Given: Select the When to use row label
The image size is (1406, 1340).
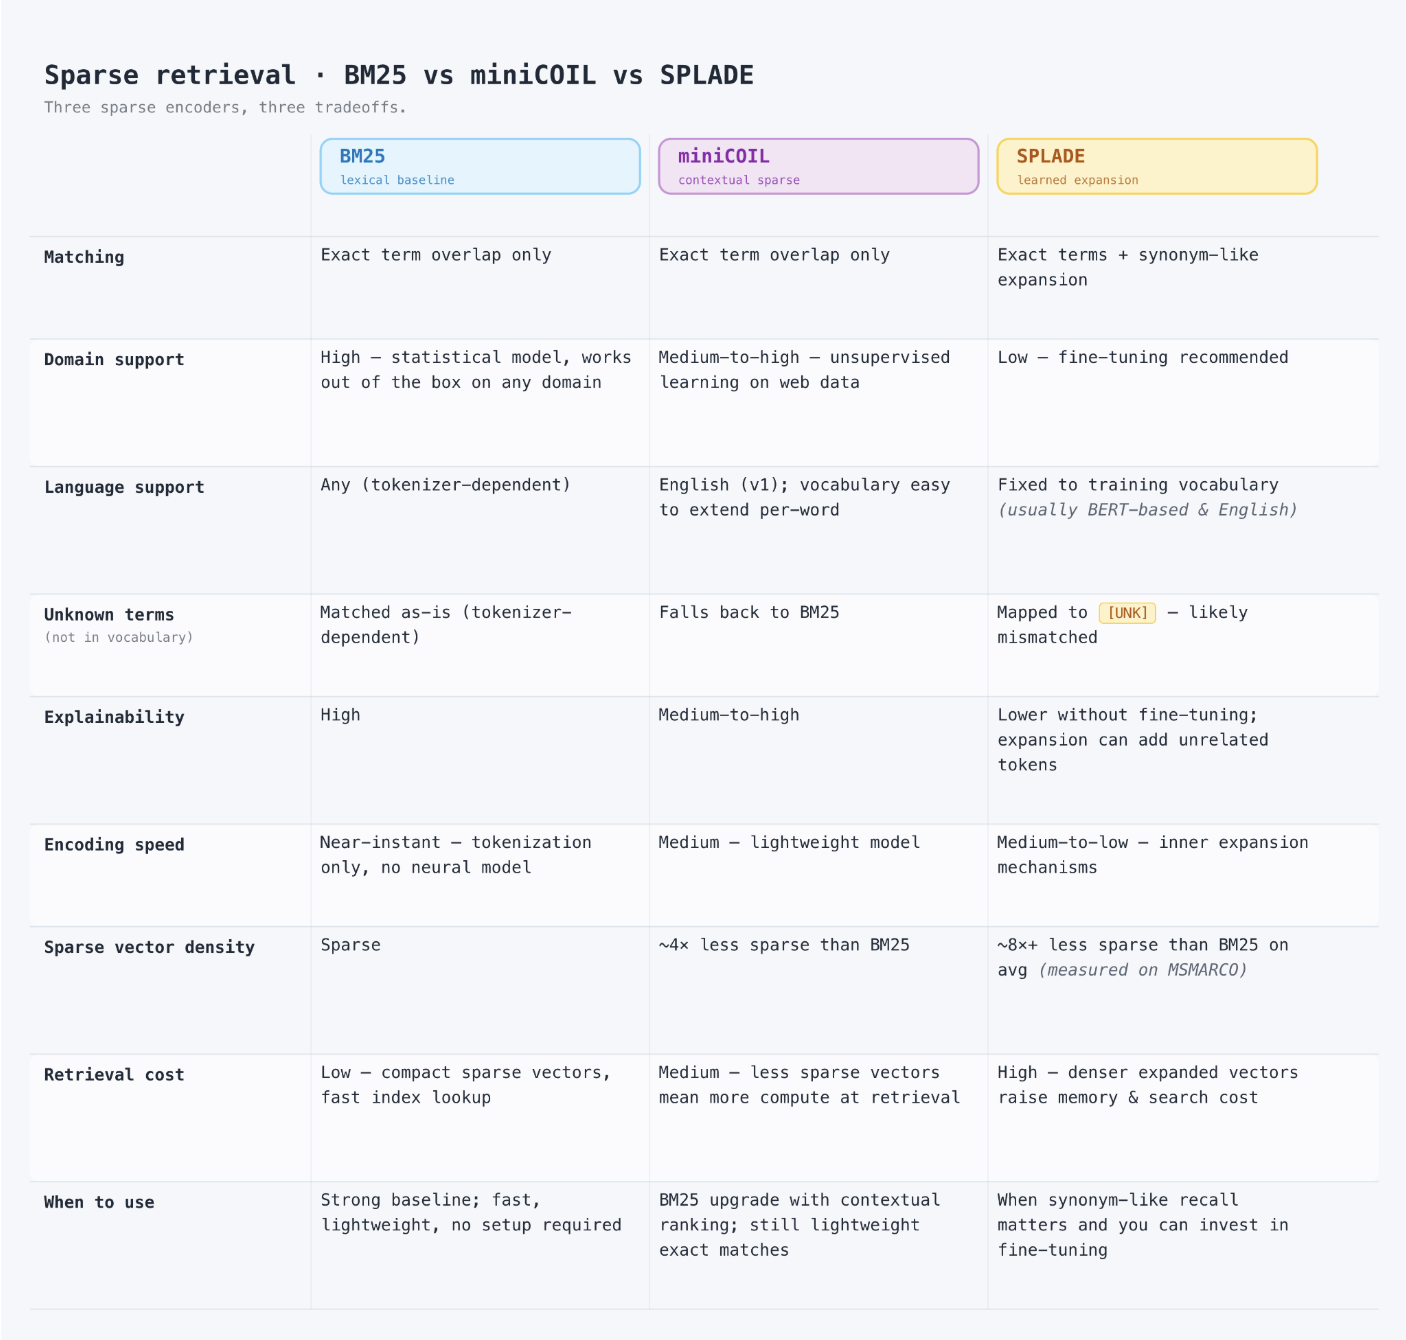Looking at the screenshot, I should pos(99,1202).
